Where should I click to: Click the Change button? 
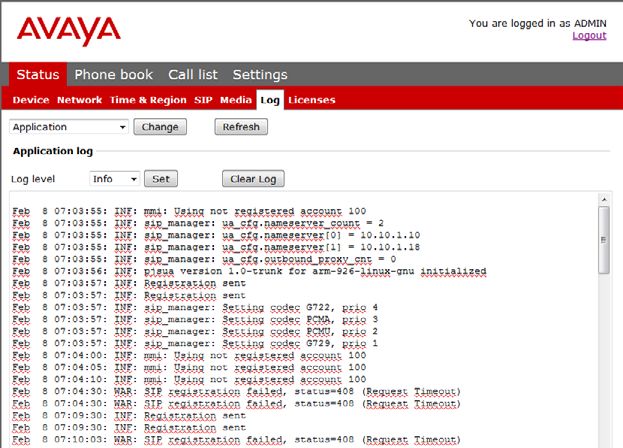(x=160, y=127)
